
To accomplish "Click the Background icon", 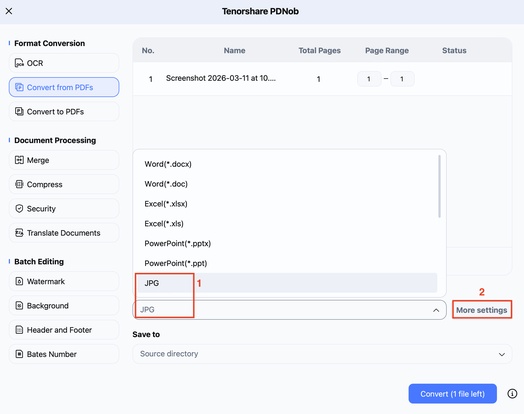I will point(19,305).
